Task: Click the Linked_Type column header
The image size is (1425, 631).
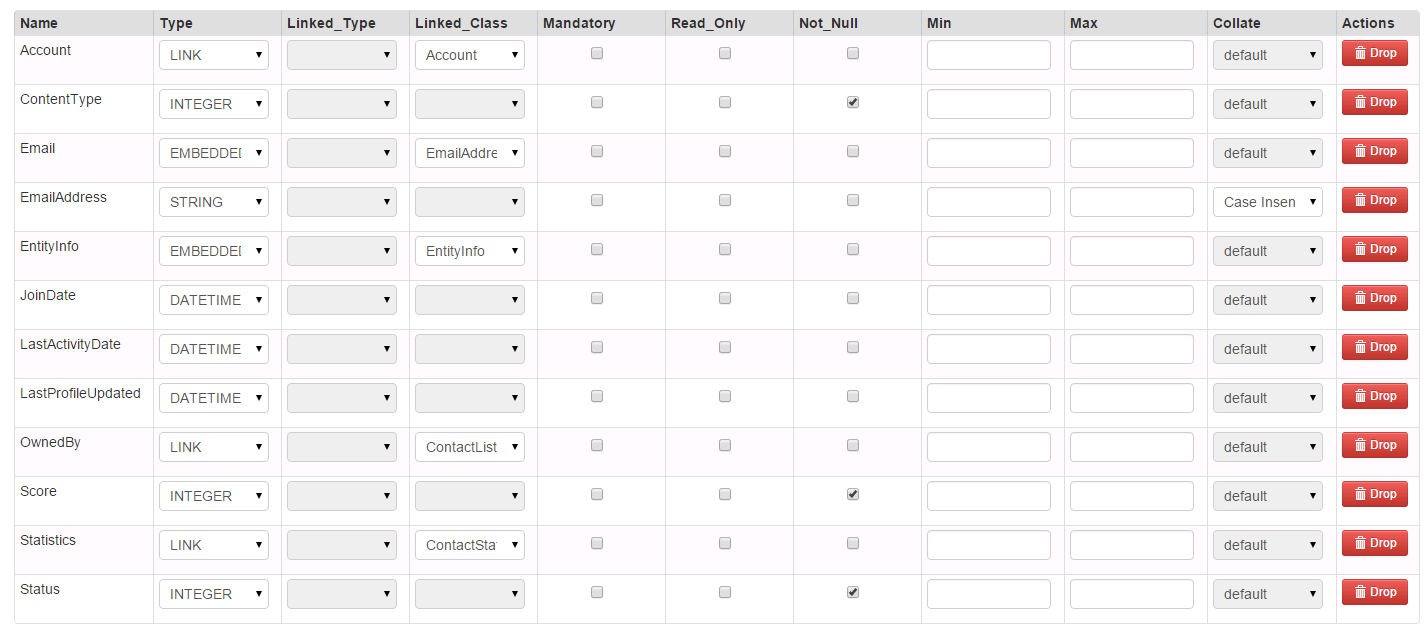Action: pyautogui.click(x=331, y=23)
